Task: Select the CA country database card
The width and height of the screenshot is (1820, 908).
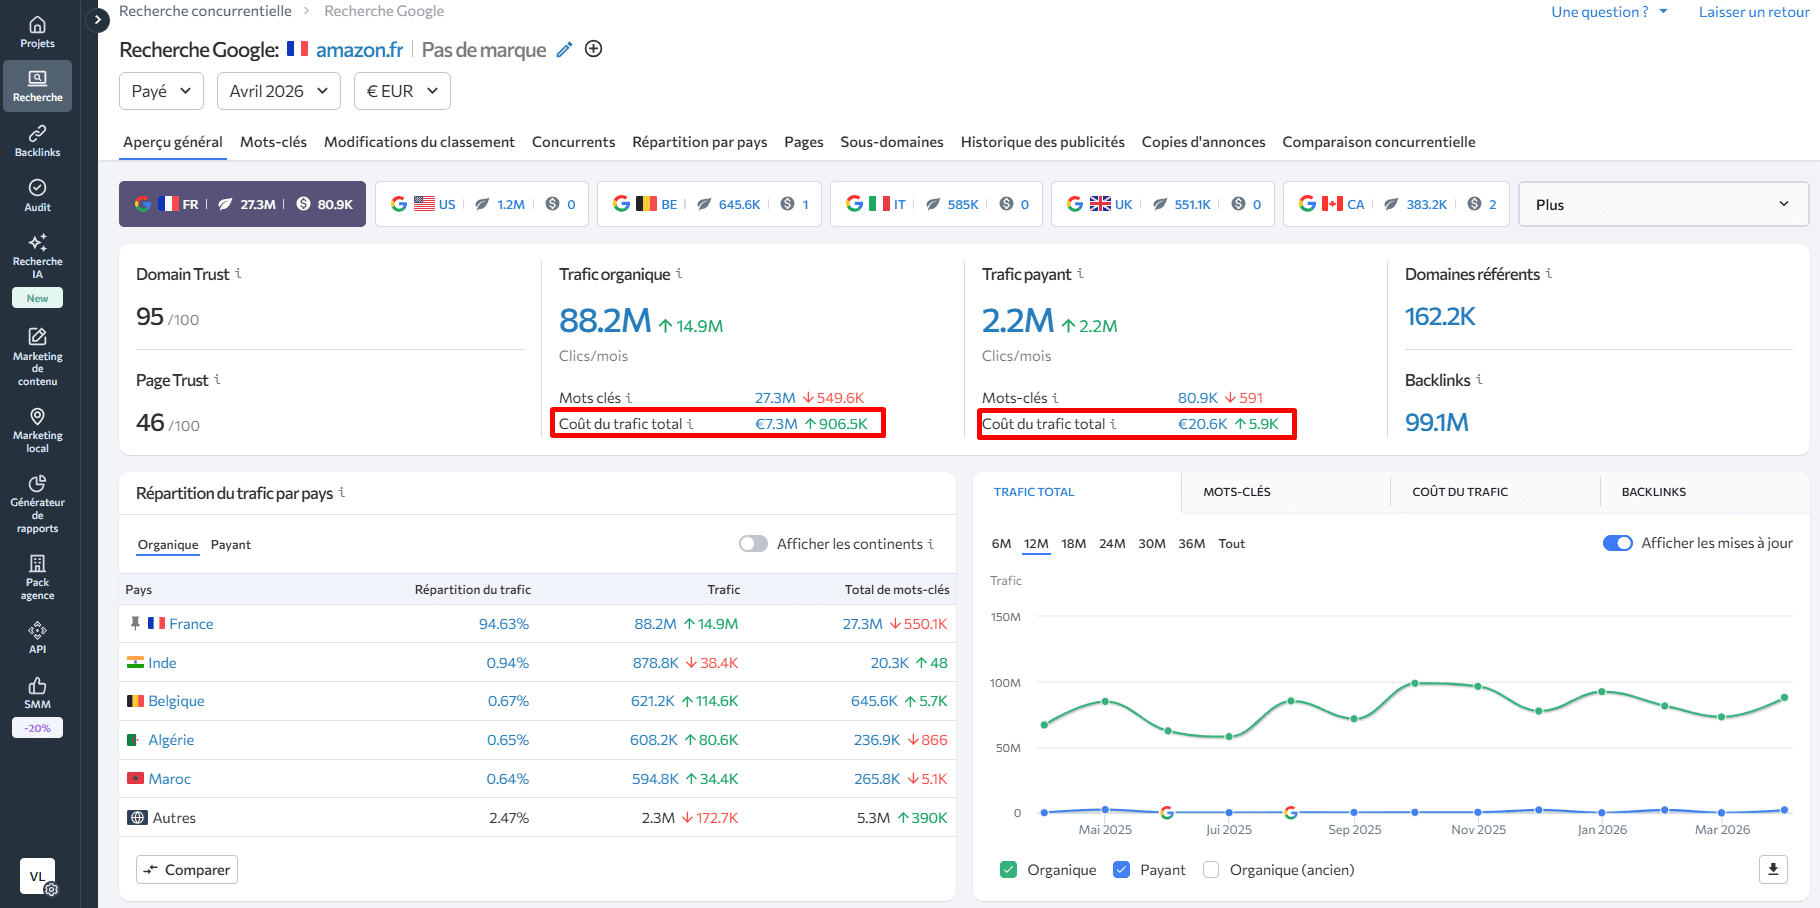Action: point(1397,204)
